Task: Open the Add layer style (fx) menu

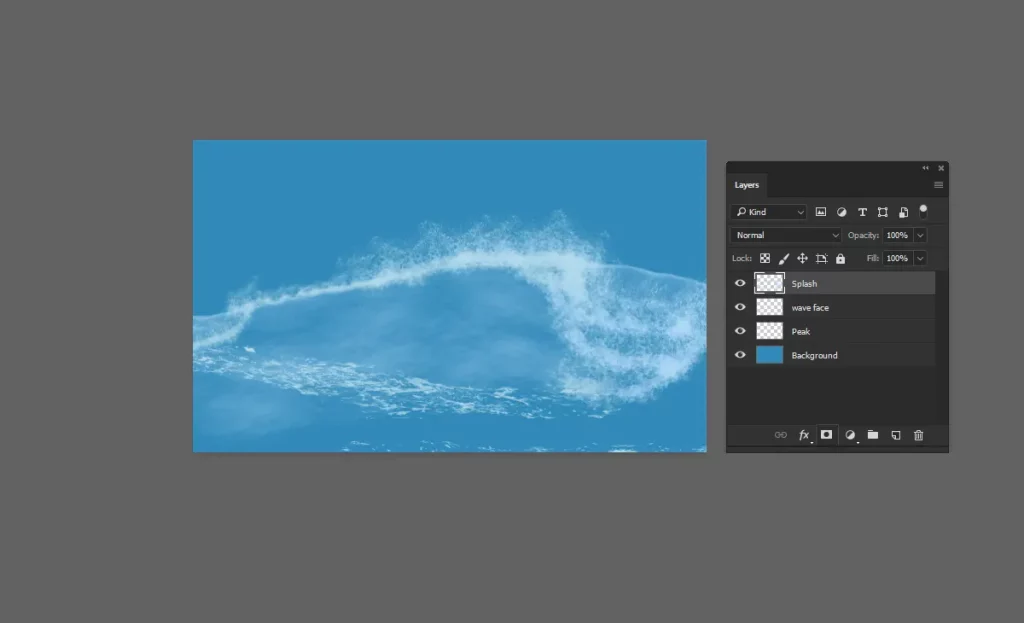Action: [804, 435]
